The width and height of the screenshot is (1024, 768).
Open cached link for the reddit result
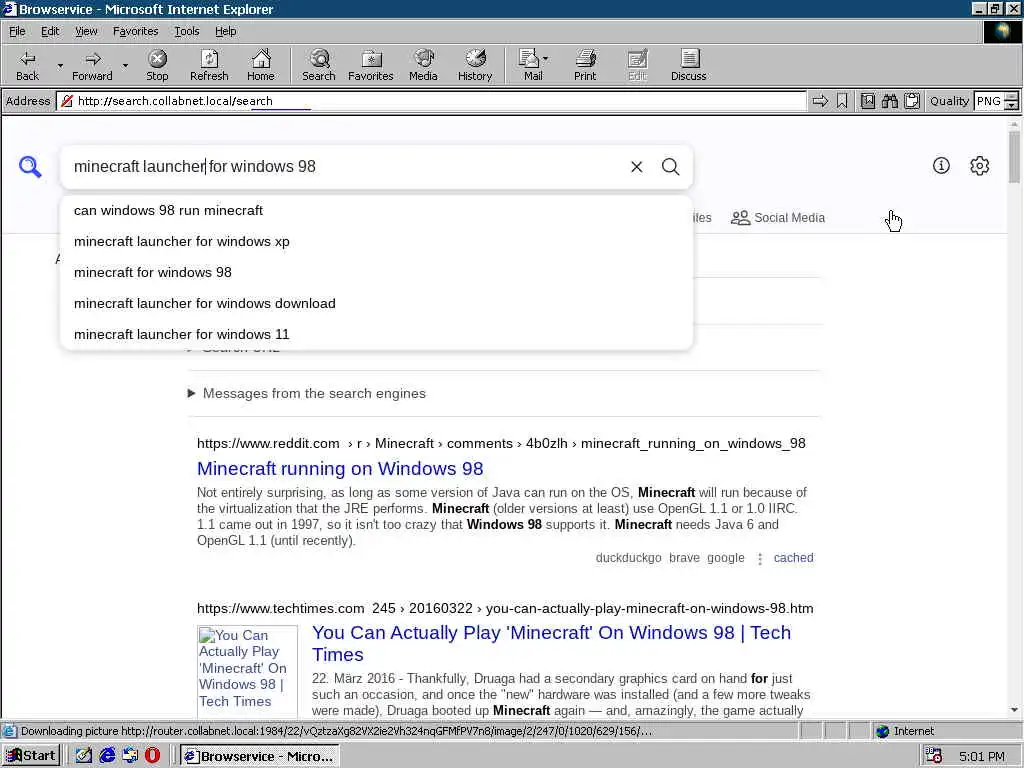click(793, 558)
